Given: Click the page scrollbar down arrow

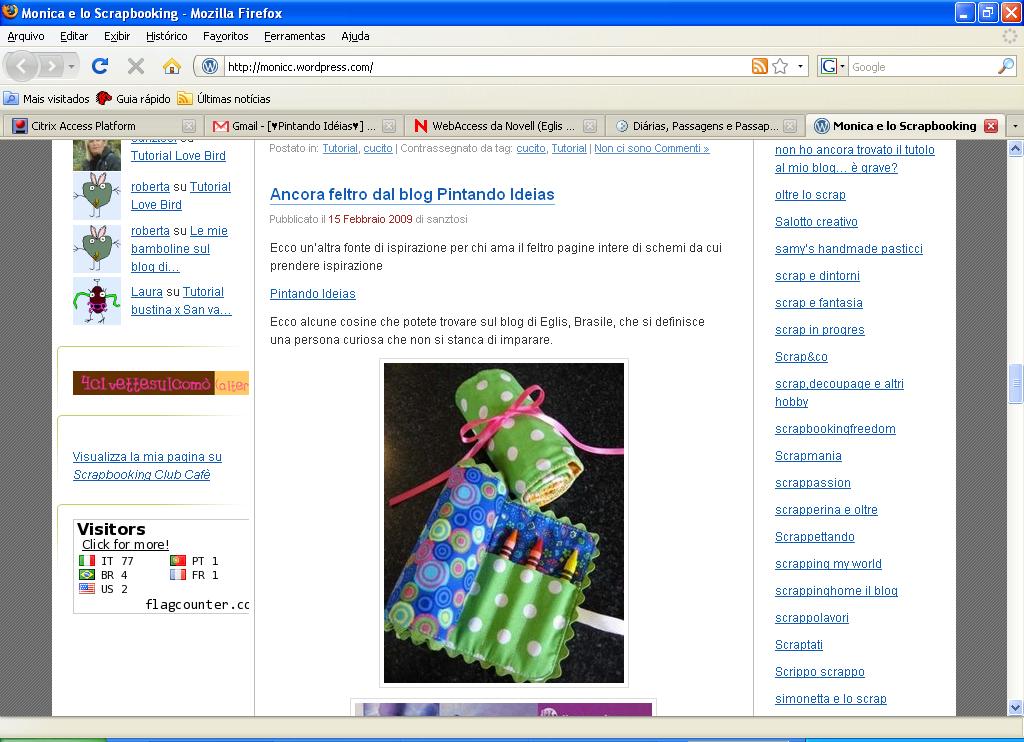Looking at the screenshot, I should point(1016,707).
